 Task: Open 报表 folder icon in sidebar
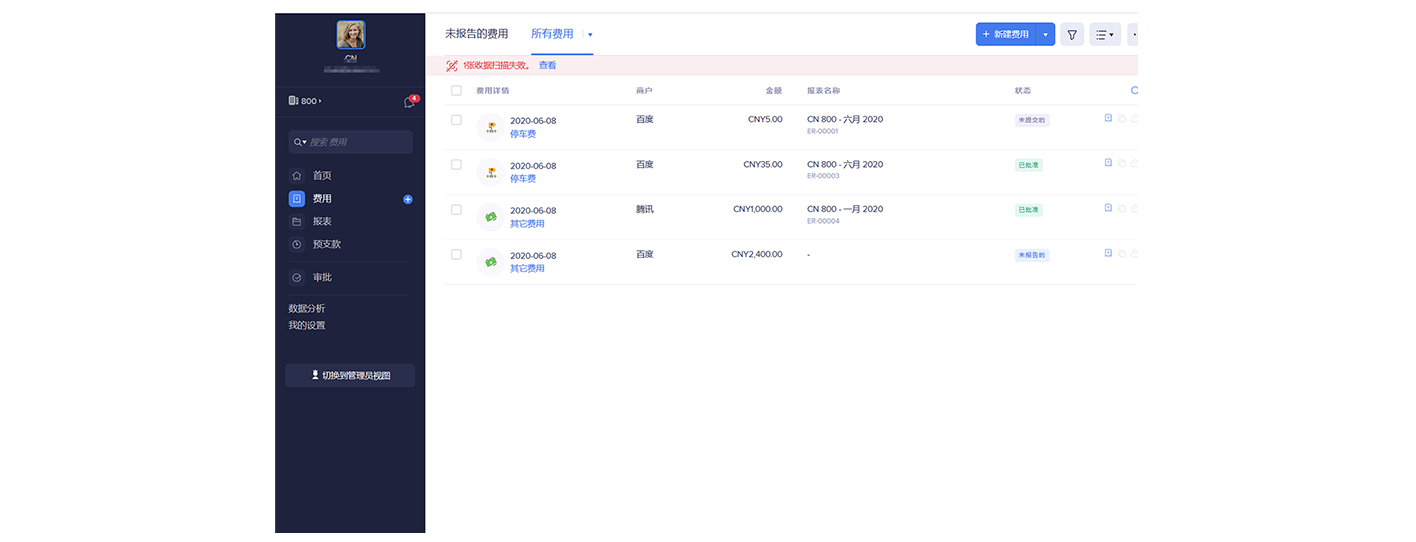pos(297,221)
